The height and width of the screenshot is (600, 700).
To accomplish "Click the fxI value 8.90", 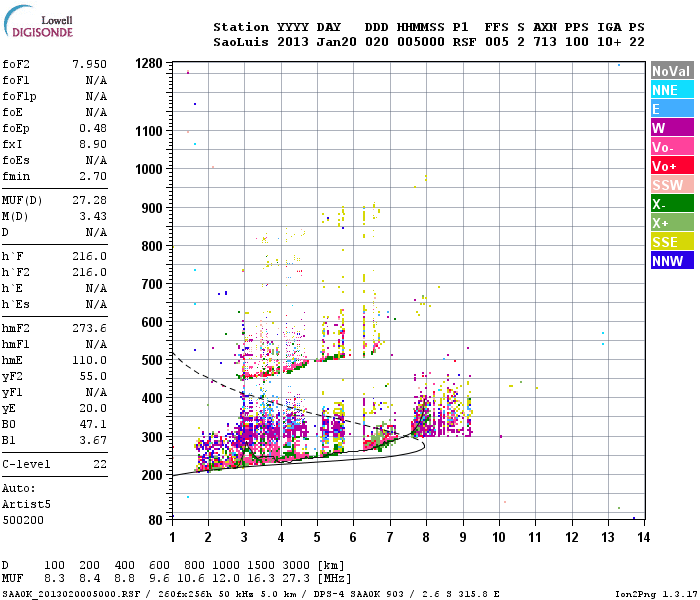I will (x=93, y=144).
